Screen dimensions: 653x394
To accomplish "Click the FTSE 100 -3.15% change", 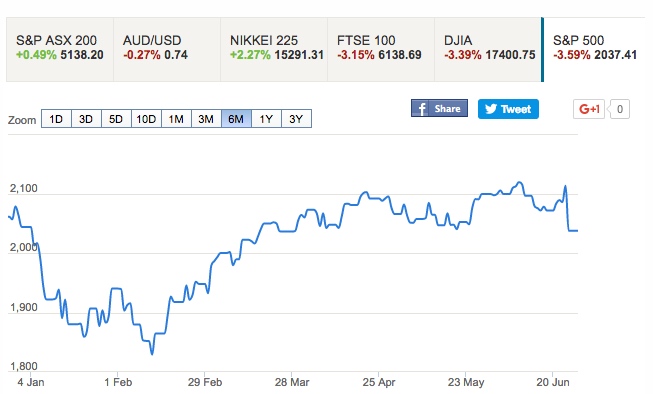I will (x=356, y=55).
